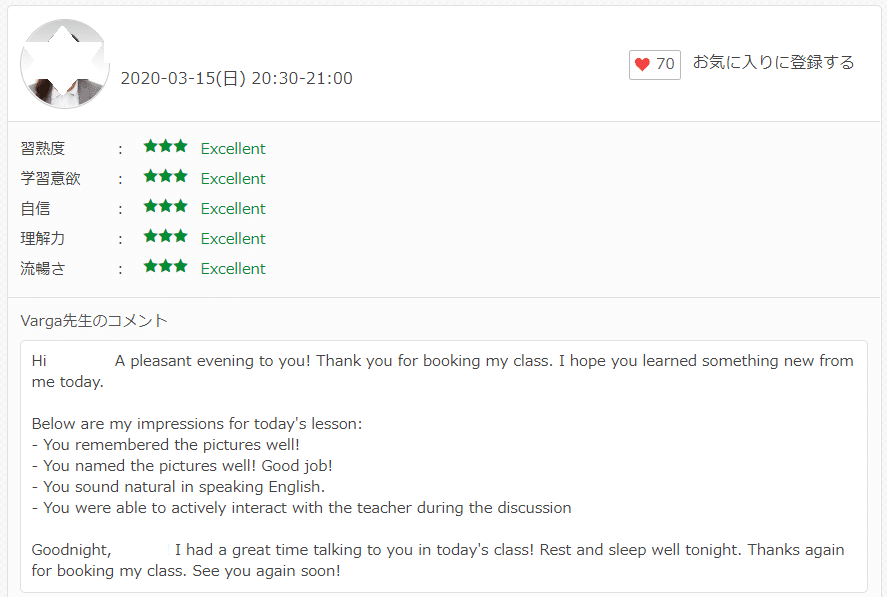Click the 学習意欲 category label

[x=50, y=179]
